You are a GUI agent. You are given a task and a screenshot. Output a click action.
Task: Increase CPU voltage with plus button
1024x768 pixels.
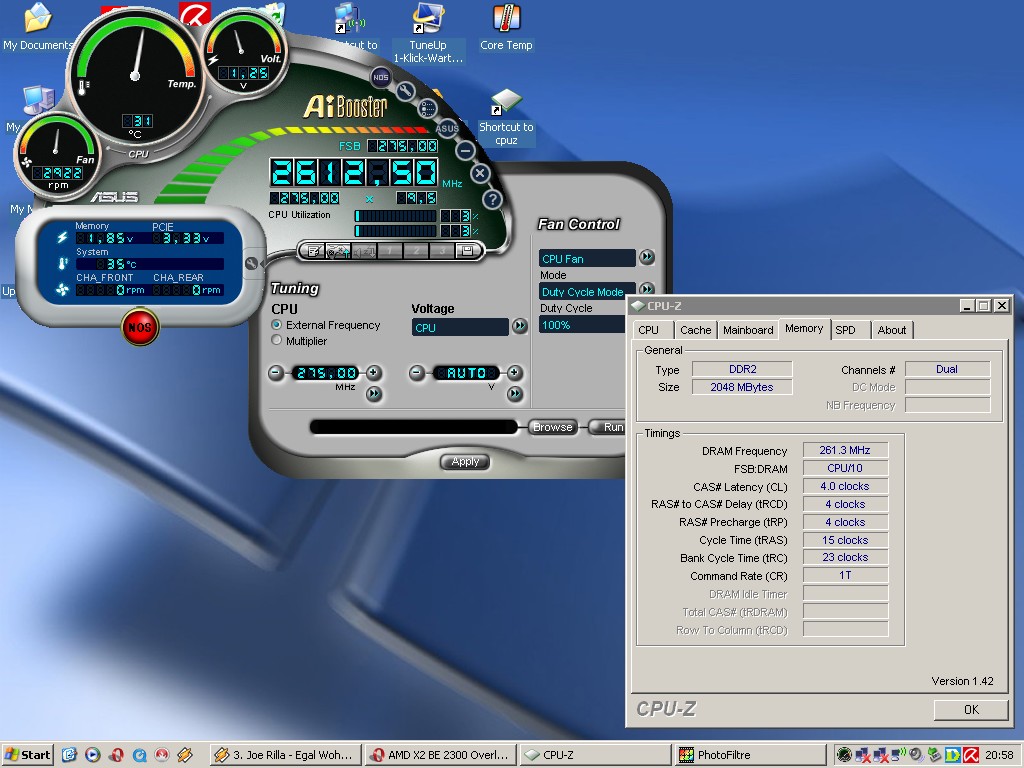[515, 373]
